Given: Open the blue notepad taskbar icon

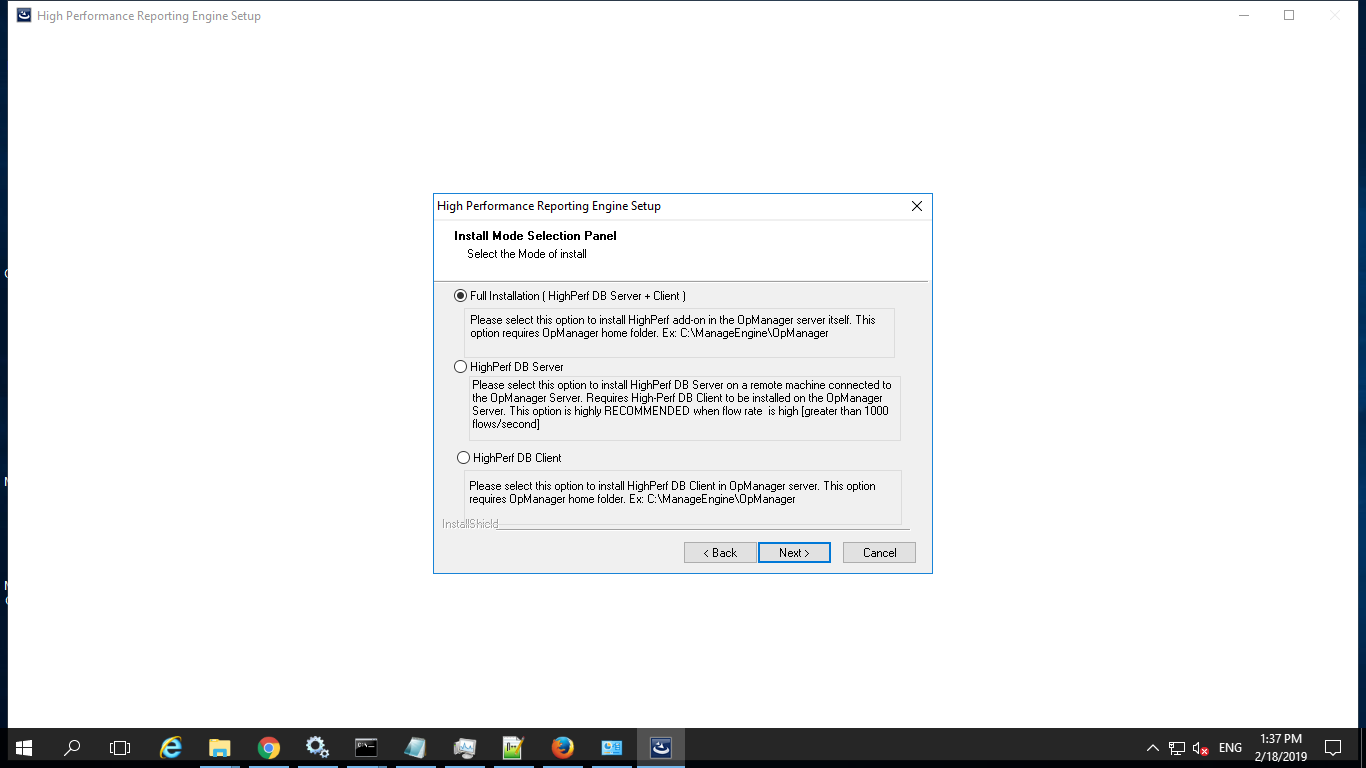Looking at the screenshot, I should click(x=415, y=747).
